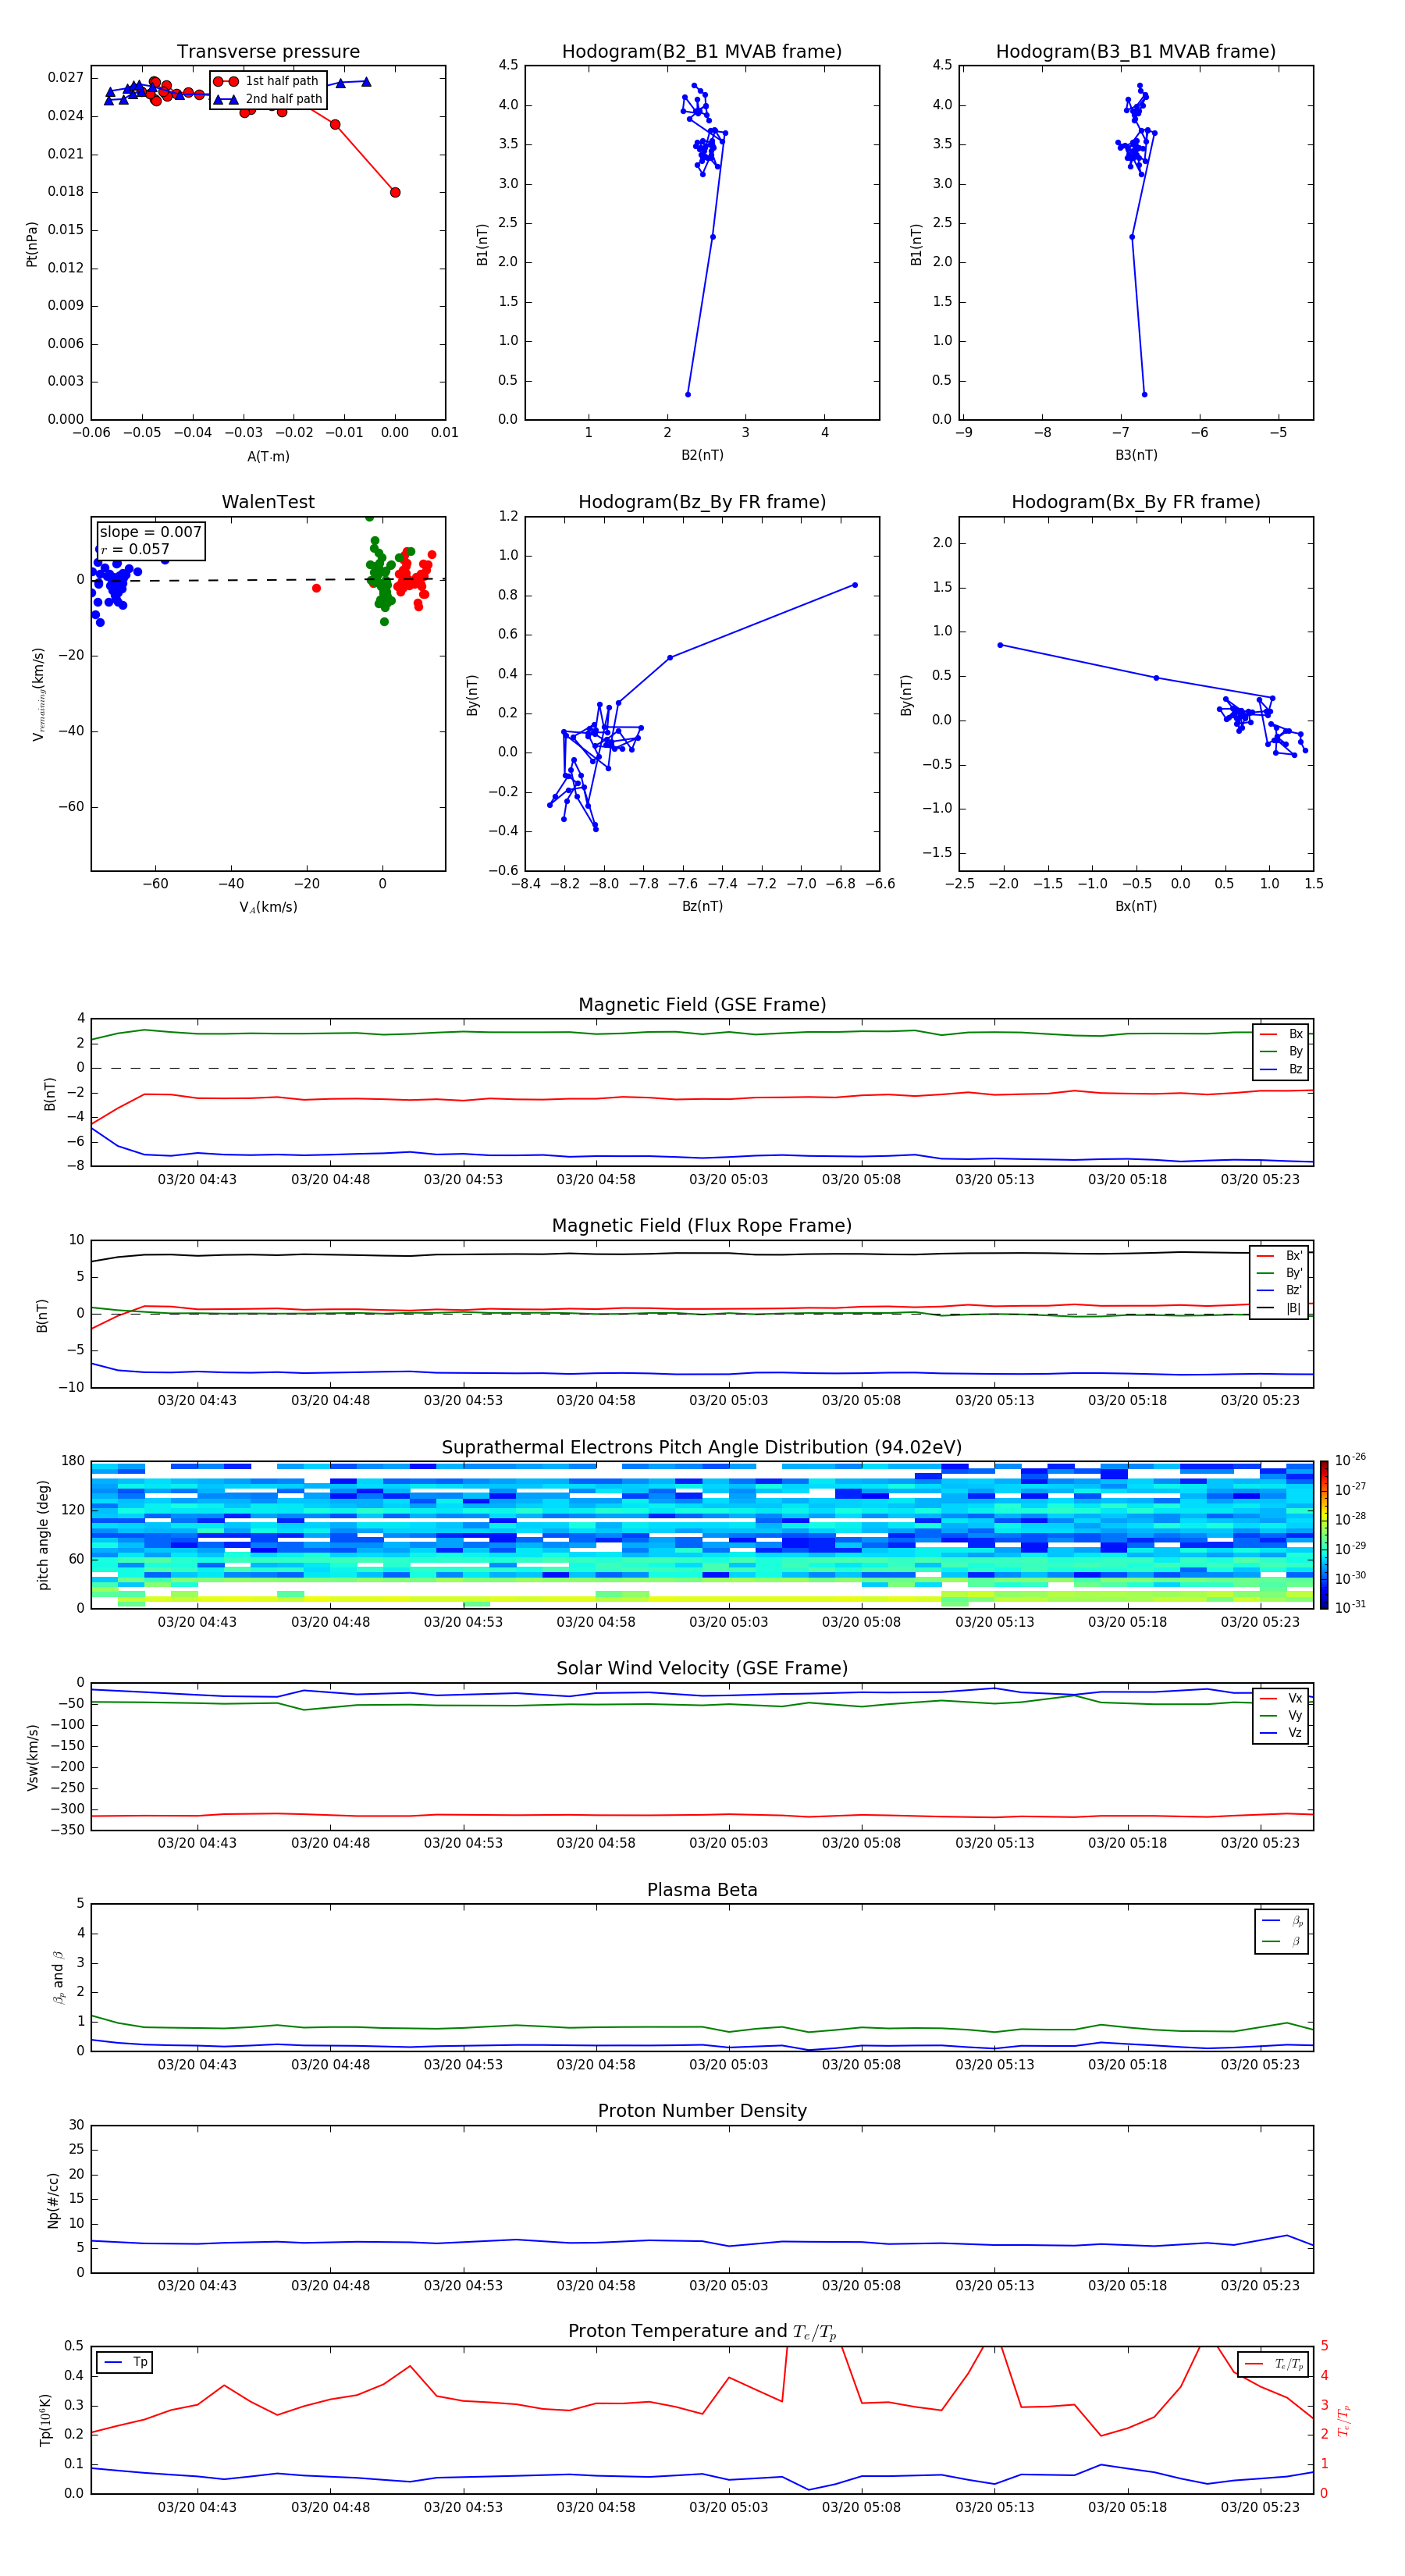The width and height of the screenshot is (1405, 2576).
Task: Click the "Solar Wind Velocity (GSE Frame)" title
Action: click(702, 1669)
